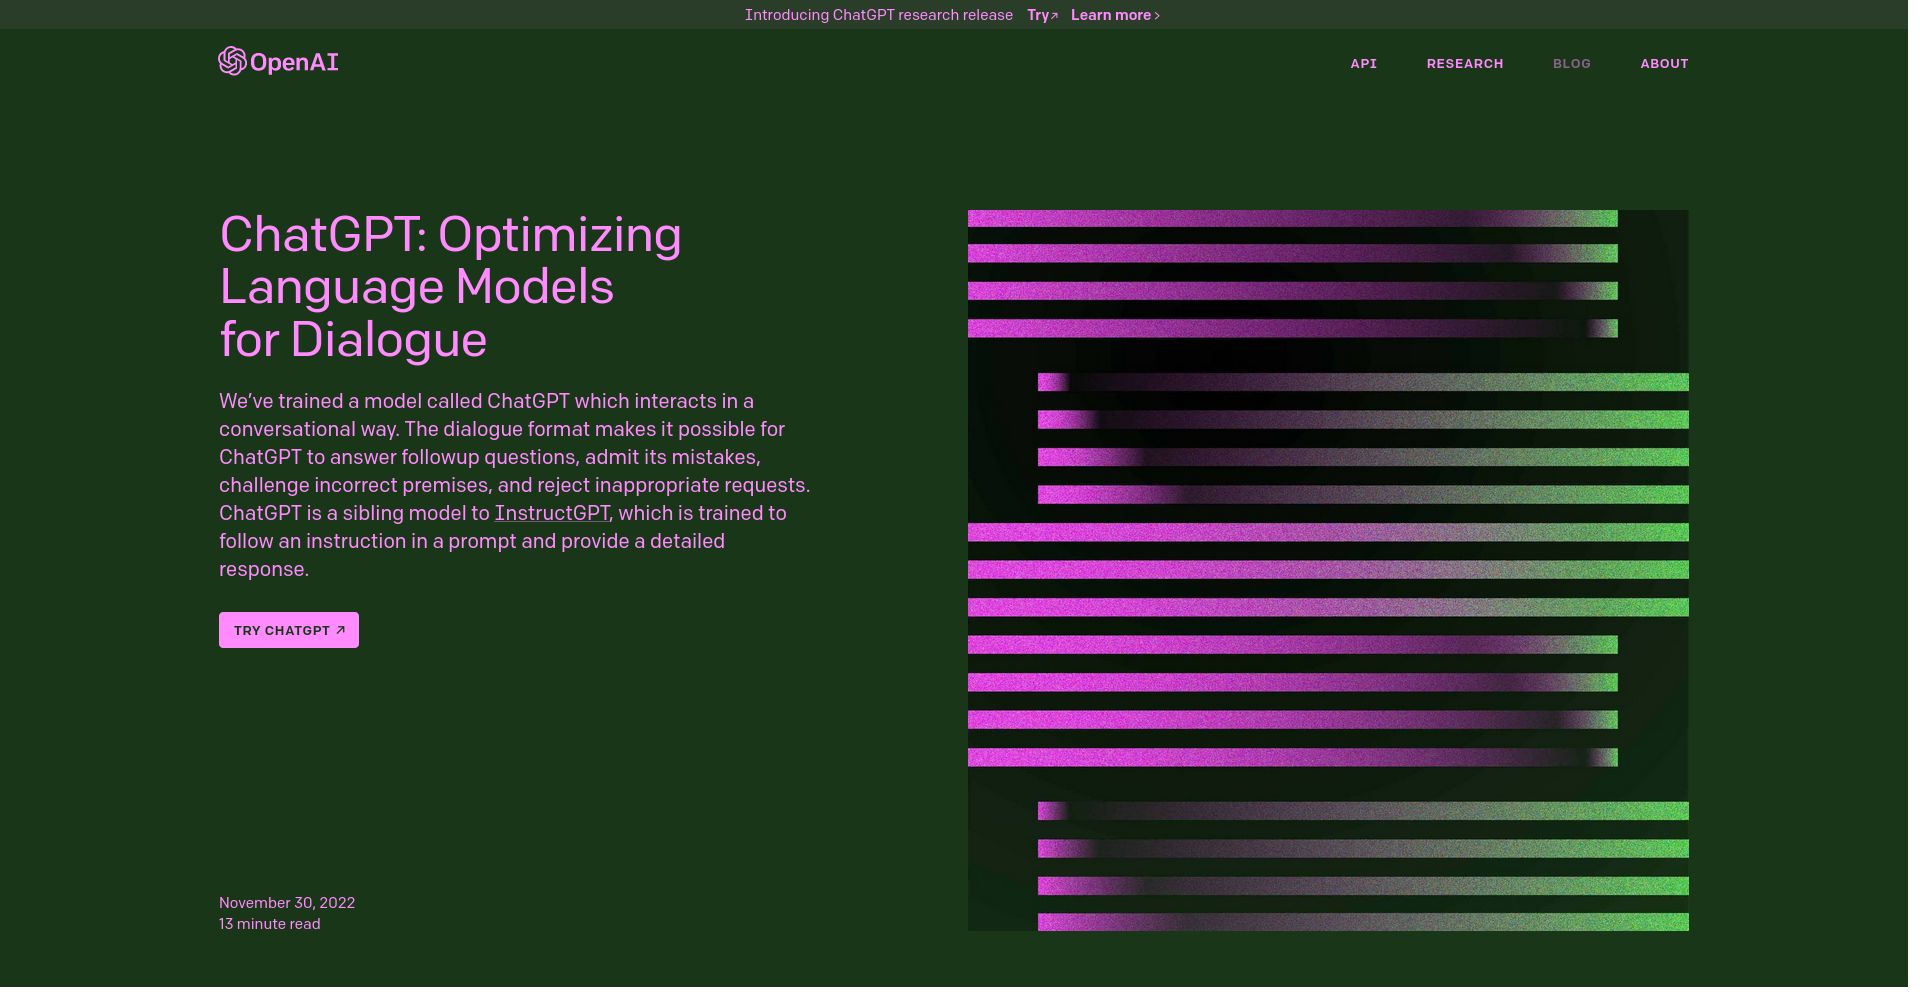The height and width of the screenshot is (995, 1920).
Task: Click the striped hero artwork image
Action: tap(1328, 570)
